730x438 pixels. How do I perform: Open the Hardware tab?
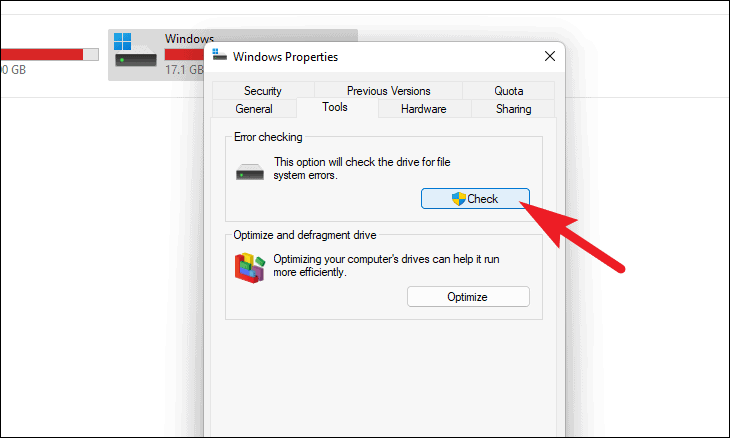(424, 109)
